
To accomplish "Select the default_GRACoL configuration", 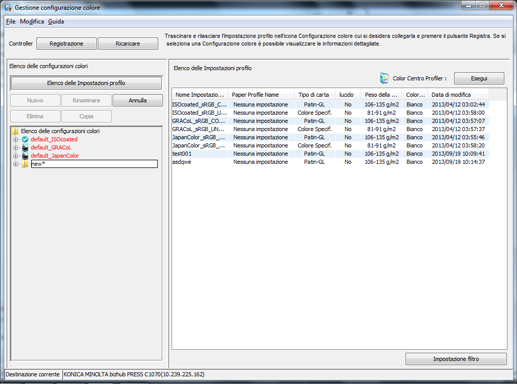I will [51, 148].
